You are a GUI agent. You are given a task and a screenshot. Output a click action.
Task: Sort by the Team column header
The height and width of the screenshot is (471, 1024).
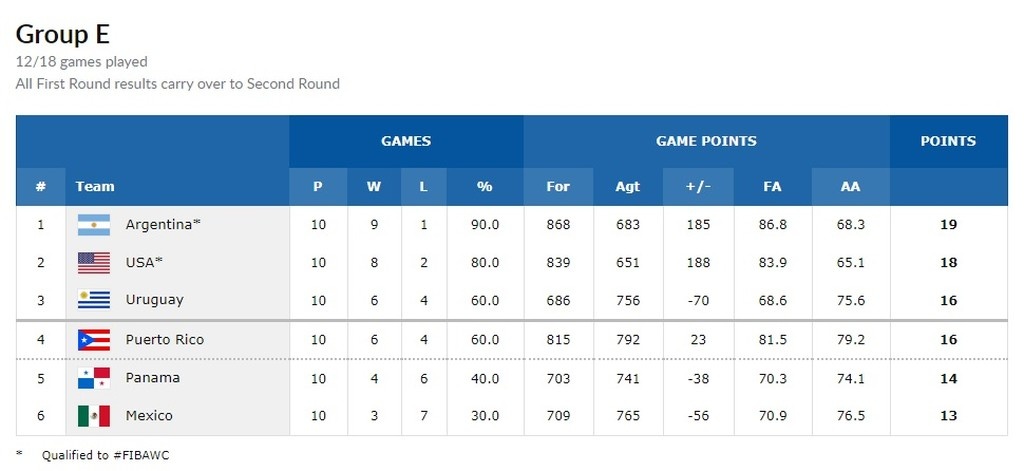pos(95,186)
